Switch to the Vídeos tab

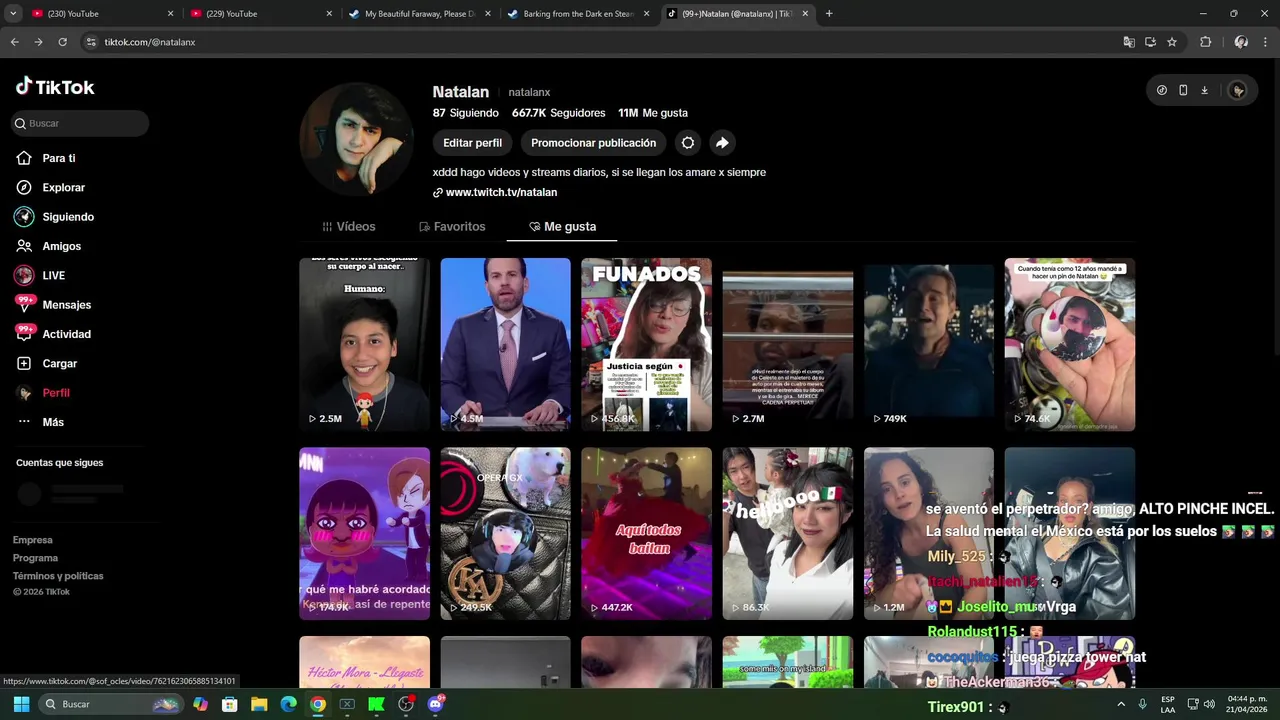(349, 227)
